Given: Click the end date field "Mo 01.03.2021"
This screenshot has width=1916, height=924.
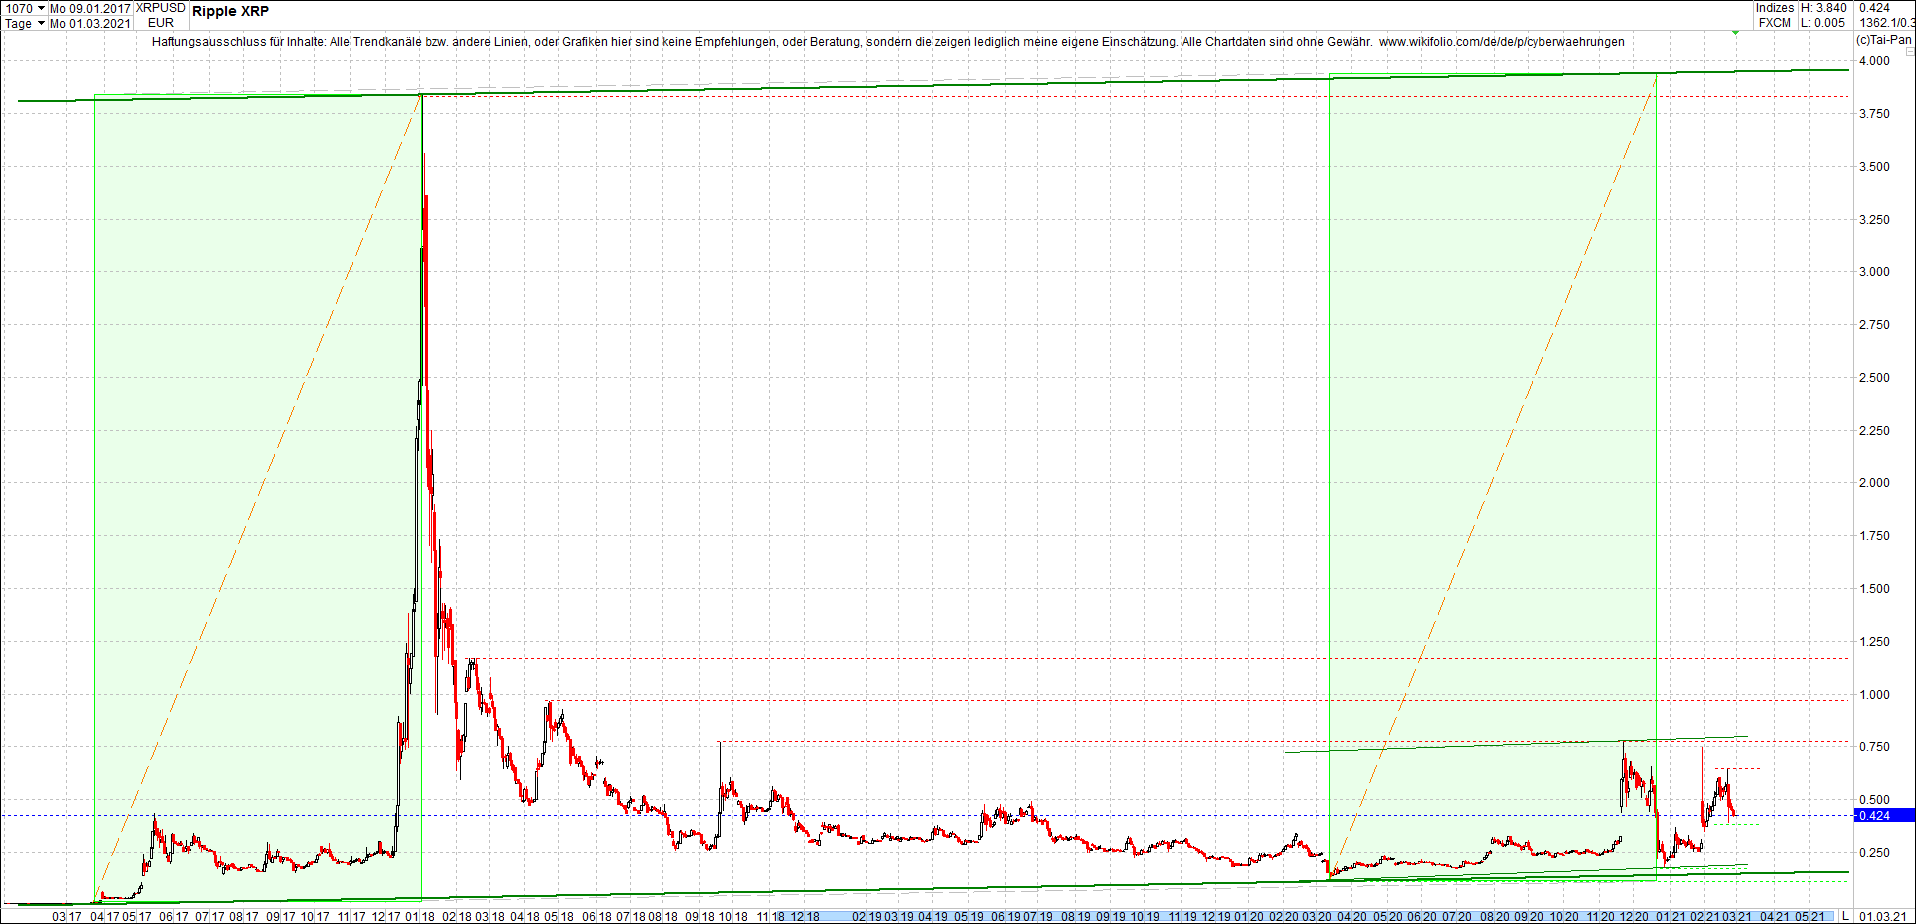Looking at the screenshot, I should coord(89,22).
